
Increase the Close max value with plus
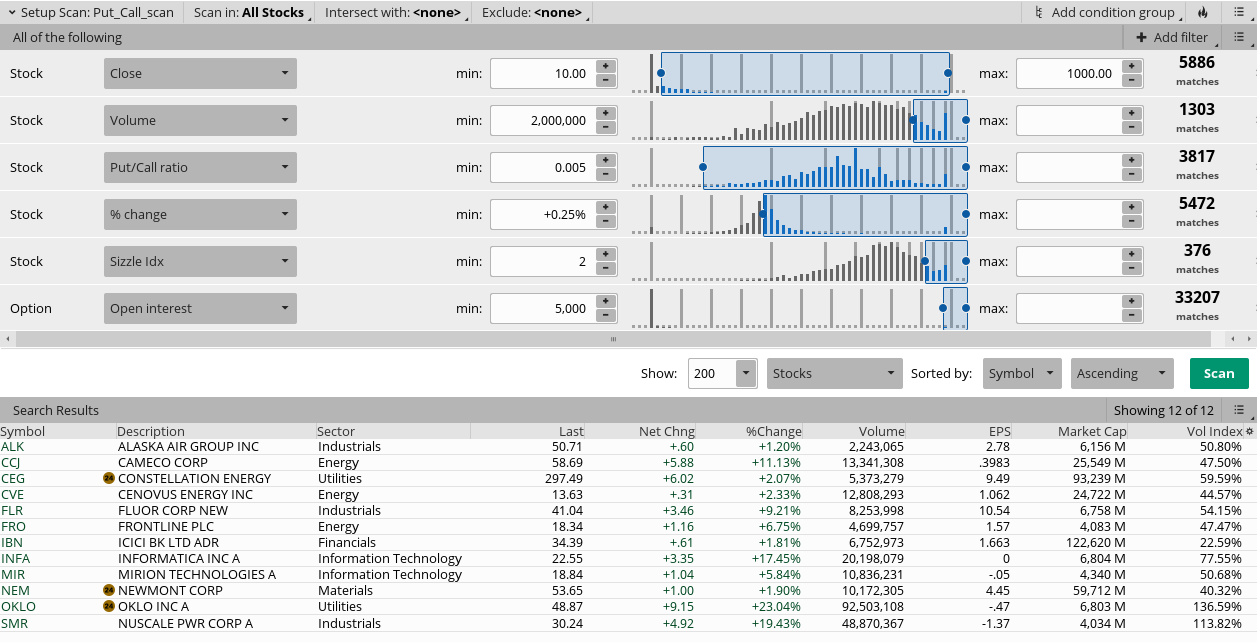(x=1131, y=66)
